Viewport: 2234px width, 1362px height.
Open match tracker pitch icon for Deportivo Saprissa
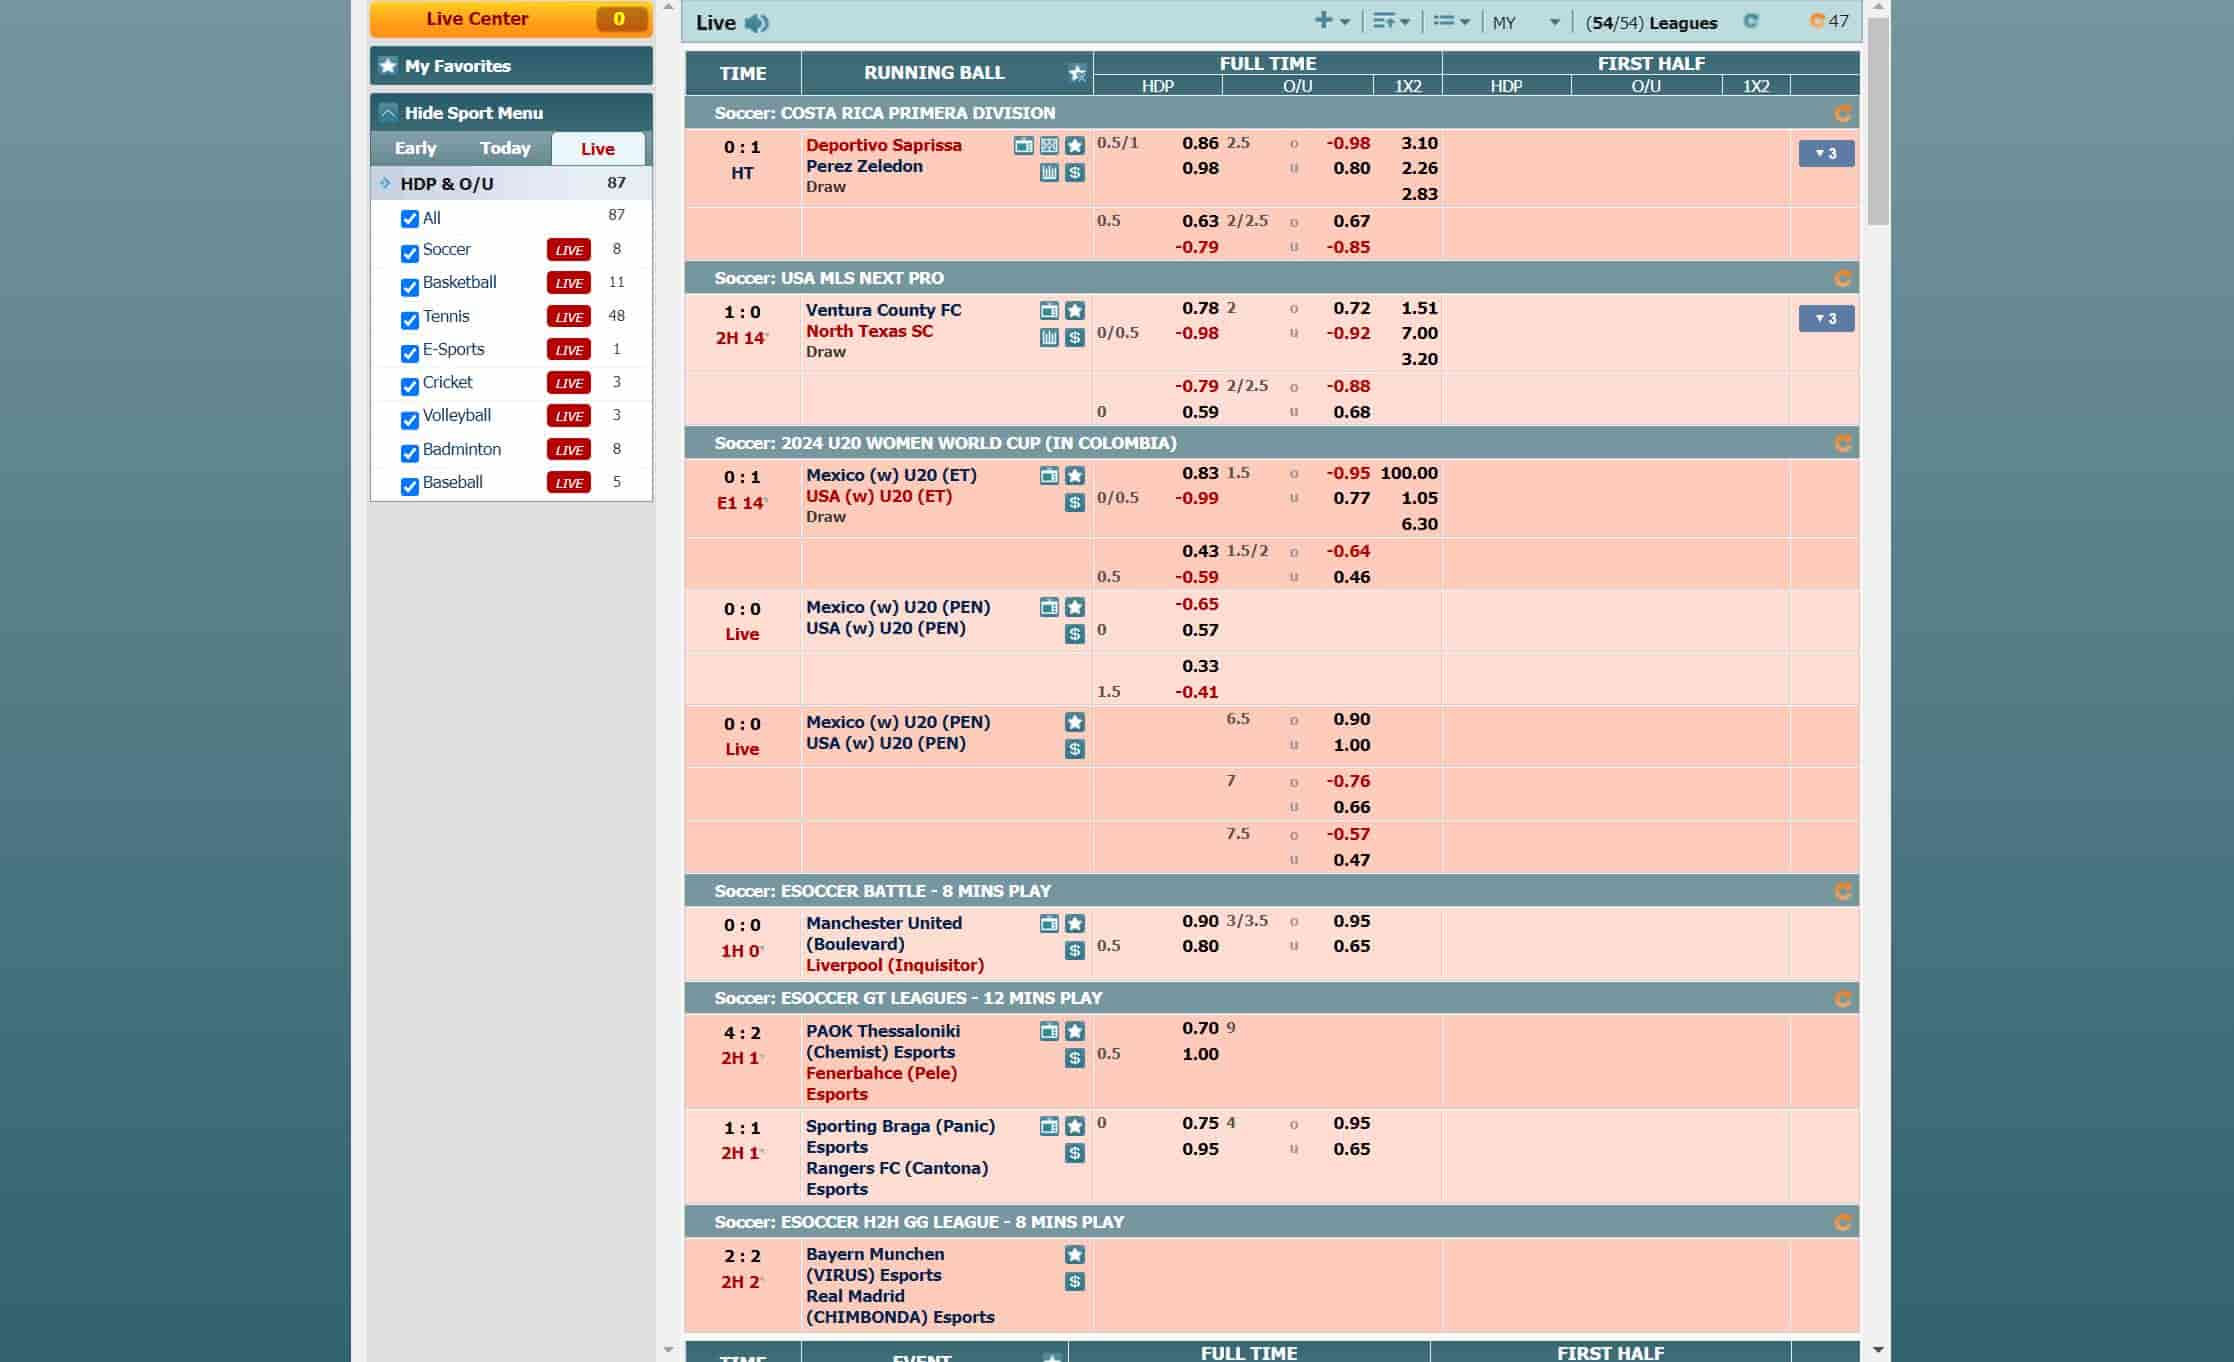[x=1049, y=146]
